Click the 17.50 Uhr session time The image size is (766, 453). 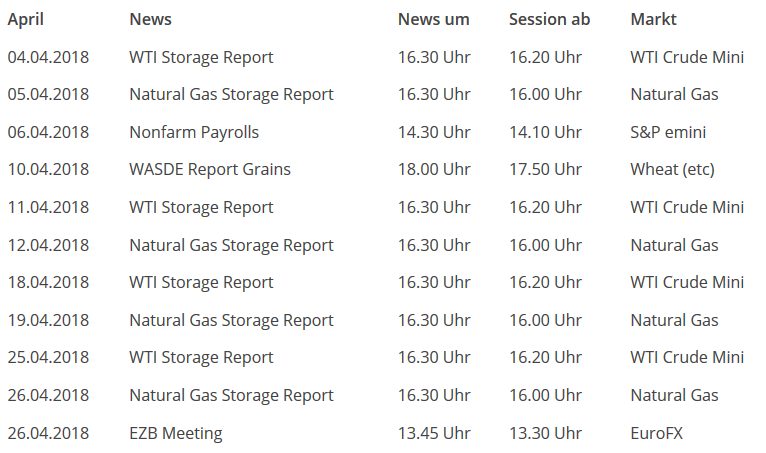(545, 169)
